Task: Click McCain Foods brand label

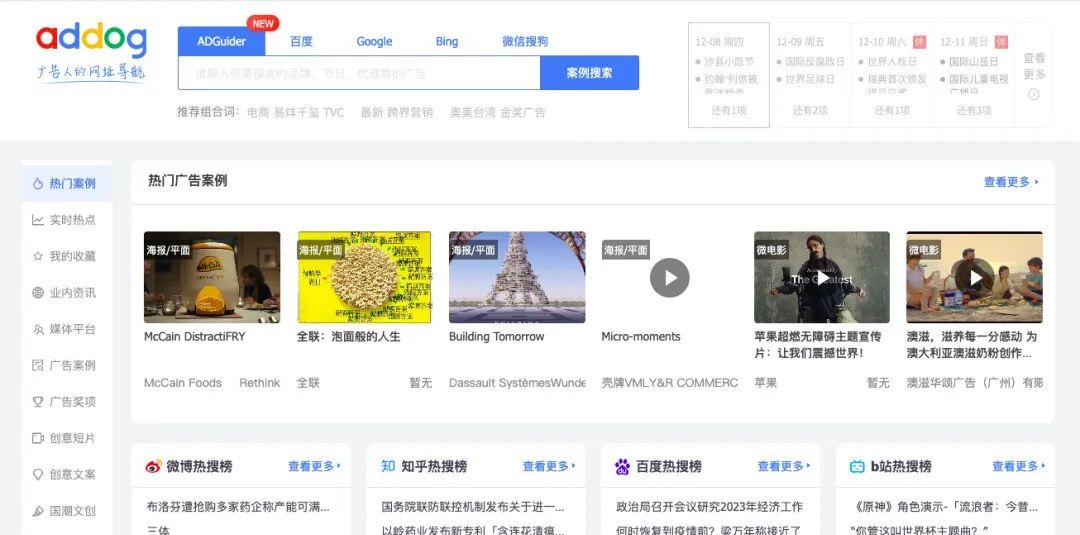Action: (x=183, y=383)
